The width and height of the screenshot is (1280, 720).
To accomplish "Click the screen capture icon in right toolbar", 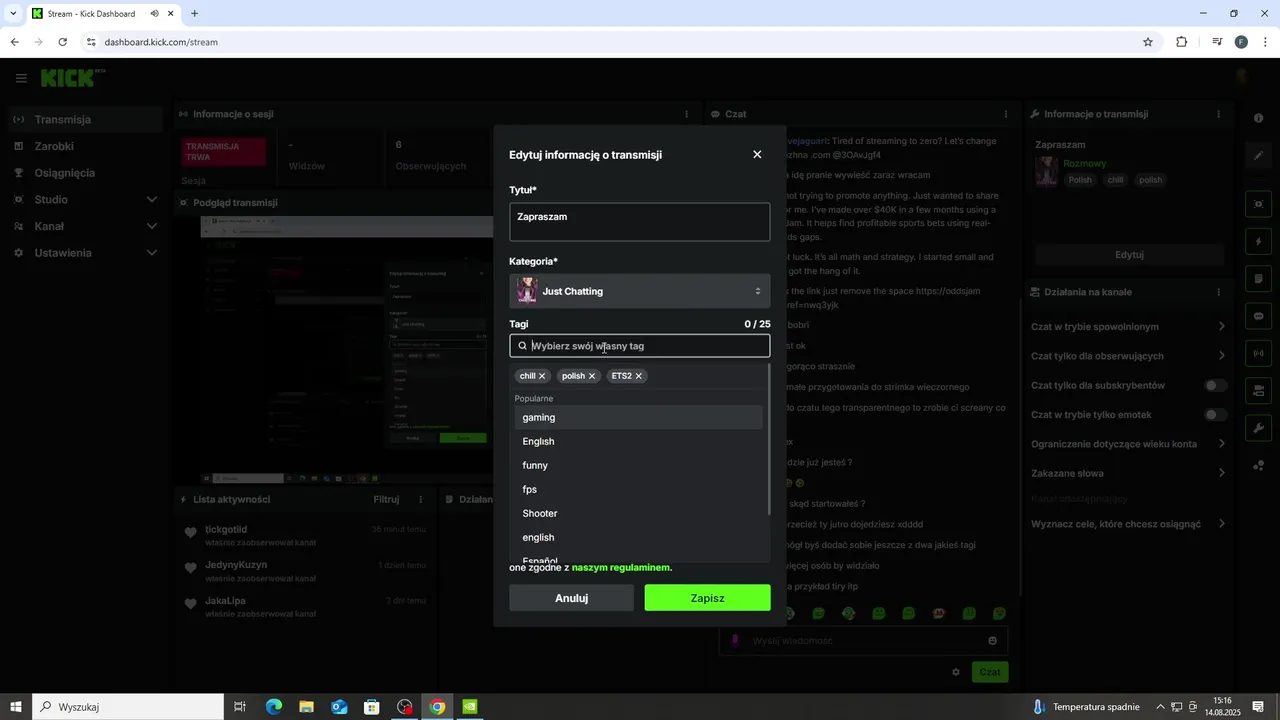I will pos(1258,204).
